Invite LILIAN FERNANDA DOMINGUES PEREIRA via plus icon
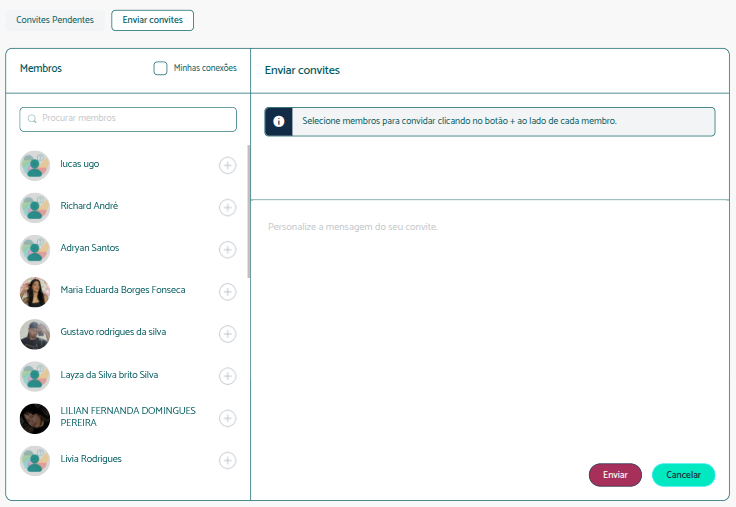Image resolution: width=736 pixels, height=507 pixels. pyautogui.click(x=227, y=418)
